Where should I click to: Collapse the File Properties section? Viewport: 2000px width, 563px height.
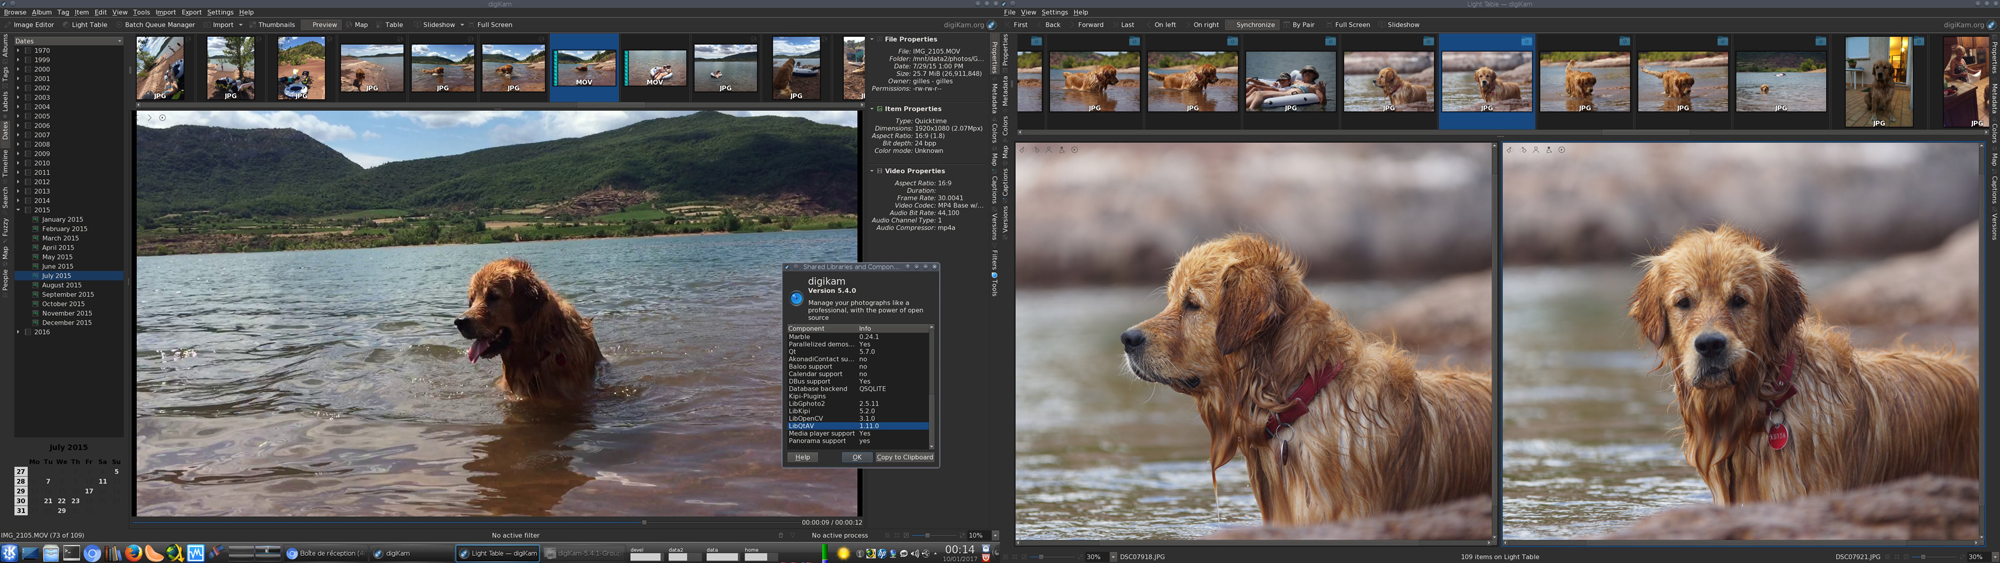[x=872, y=40]
